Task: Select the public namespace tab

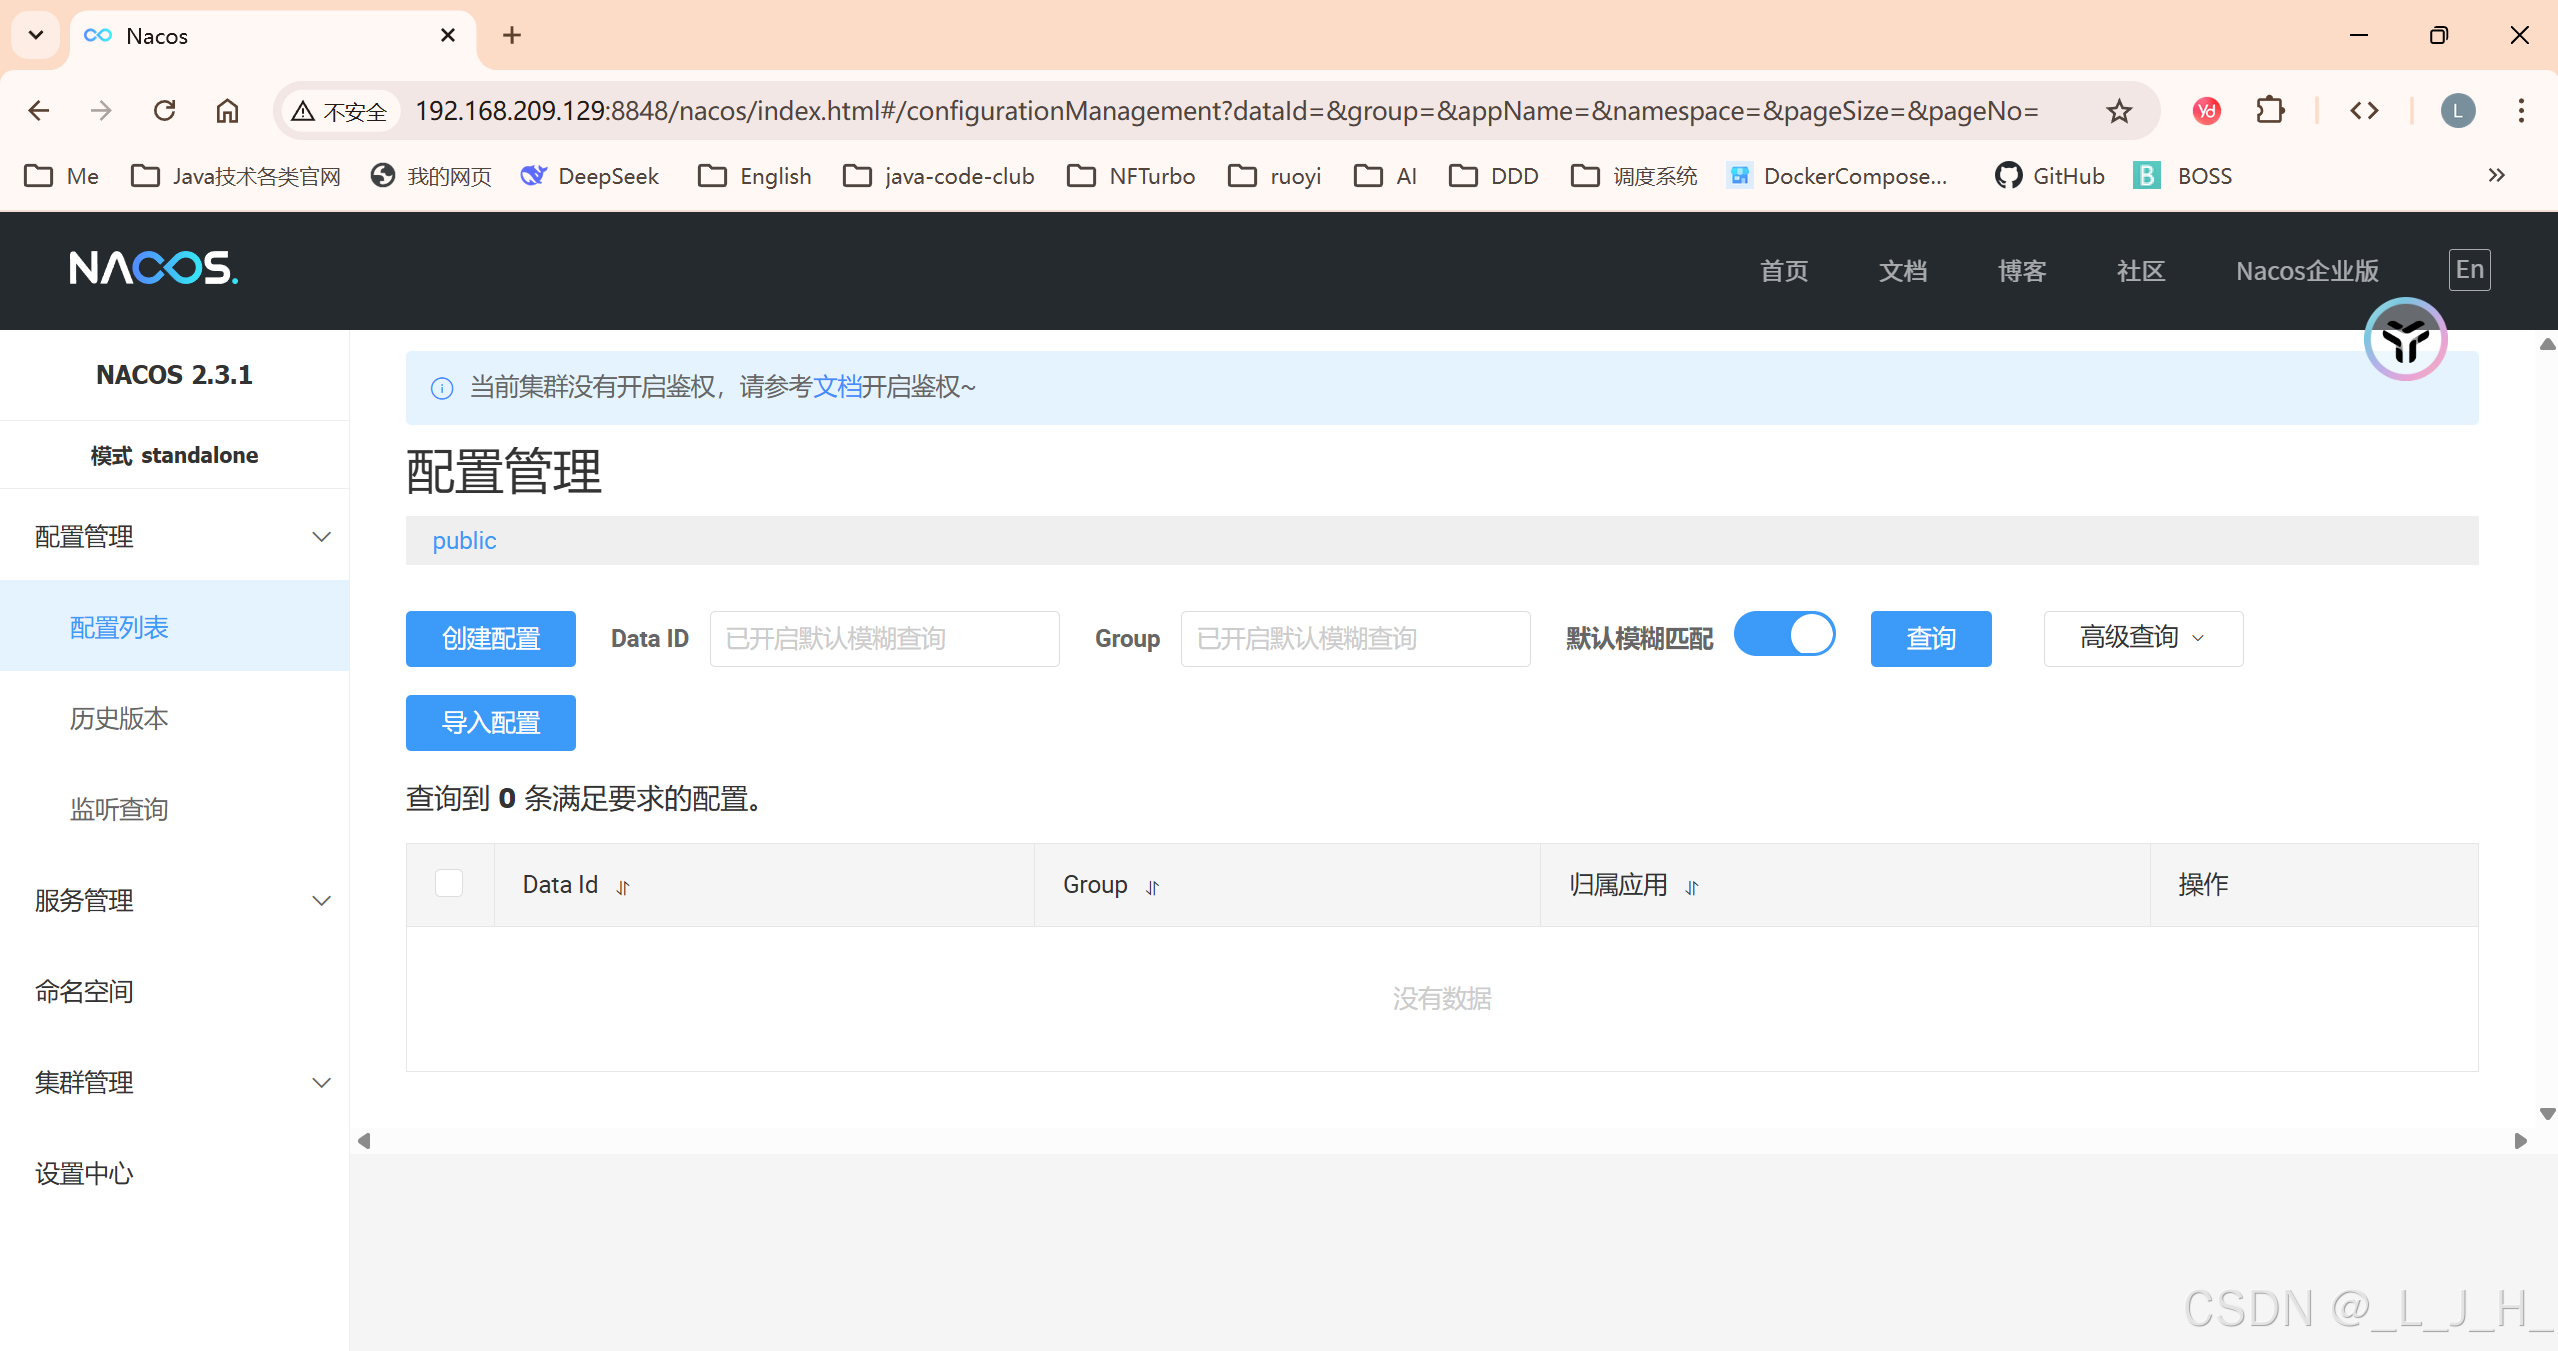Action: click(x=464, y=541)
